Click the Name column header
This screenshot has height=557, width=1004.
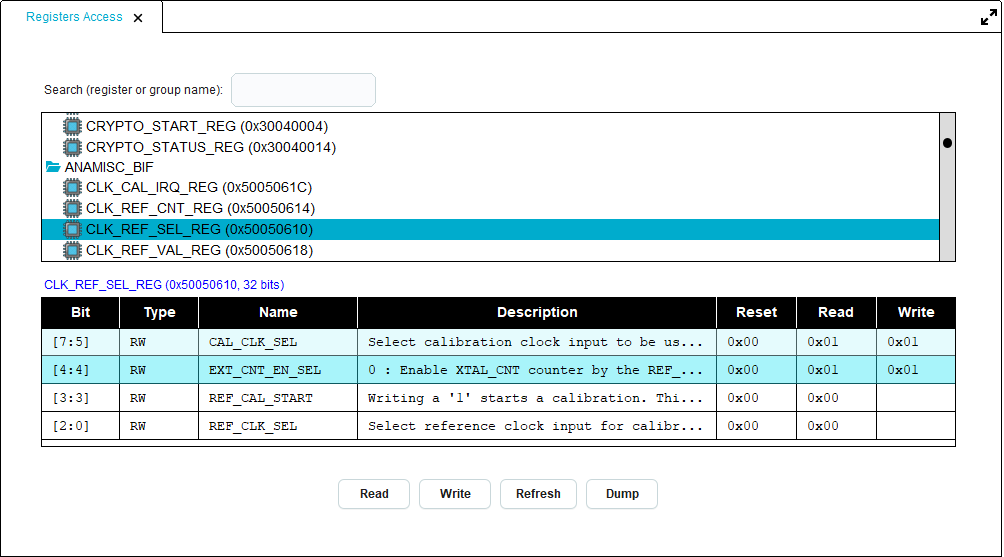coord(278,312)
